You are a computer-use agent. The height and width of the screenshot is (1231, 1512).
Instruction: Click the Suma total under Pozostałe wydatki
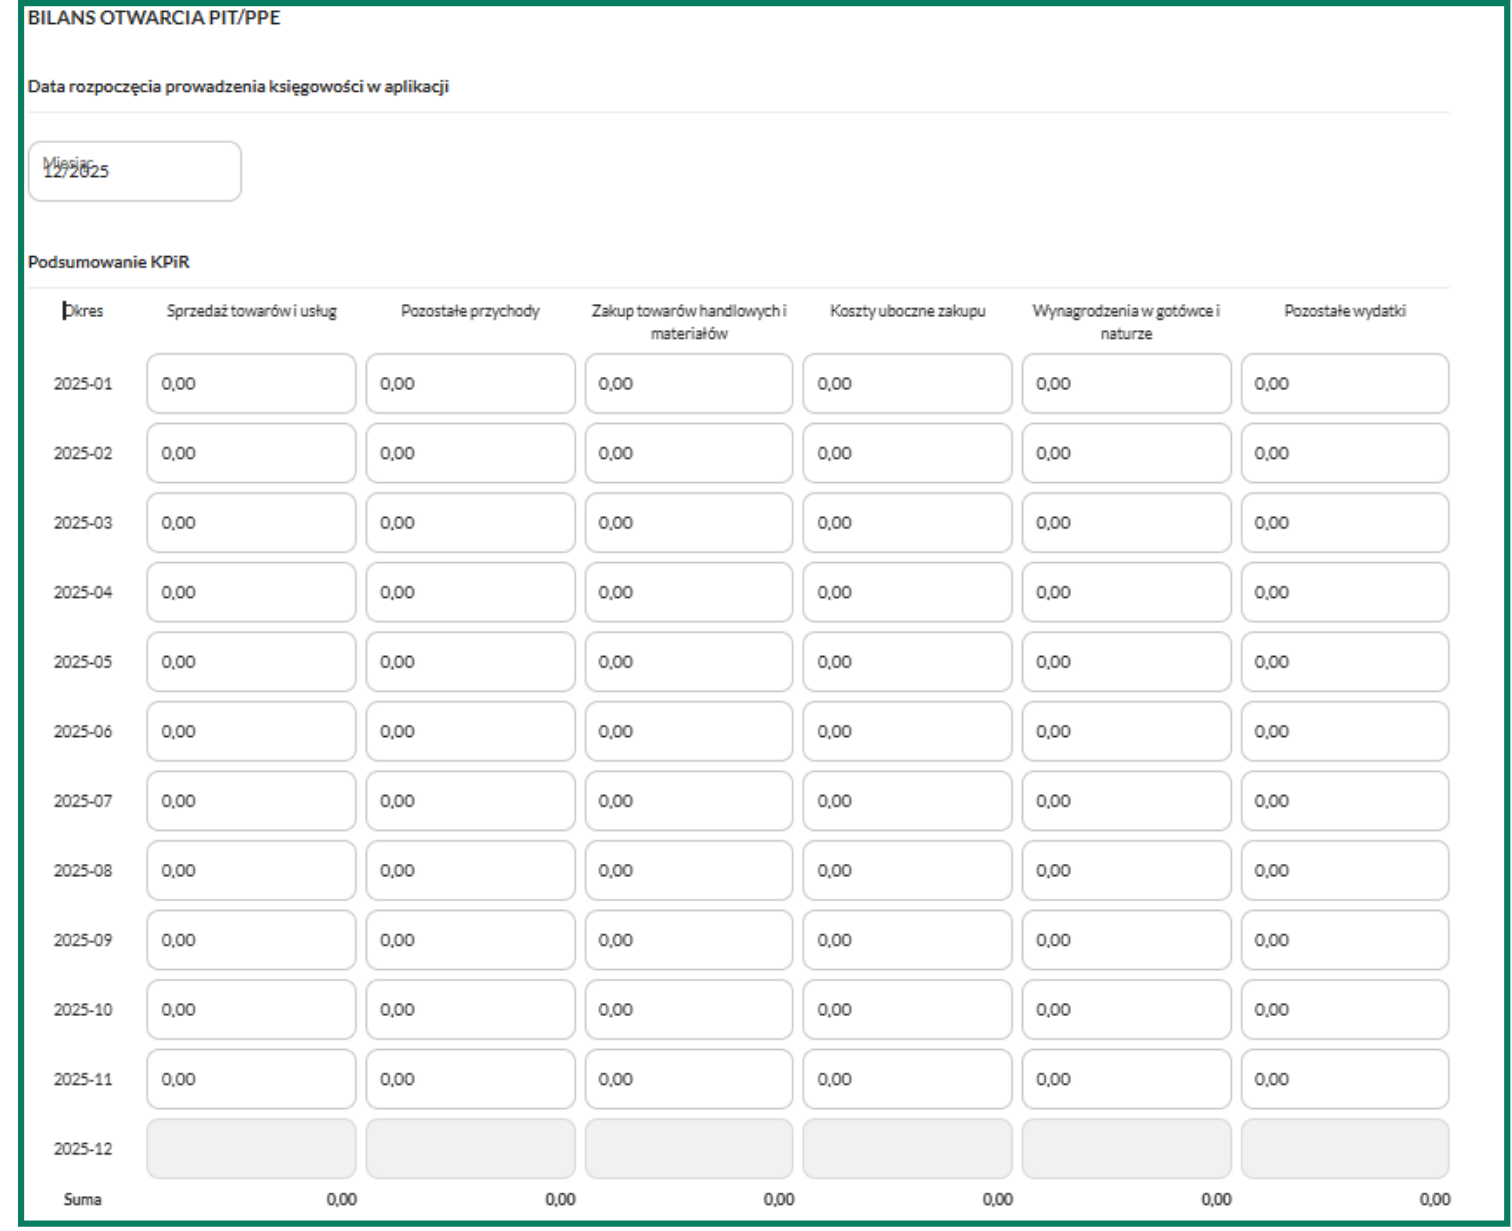[x=1435, y=1199]
